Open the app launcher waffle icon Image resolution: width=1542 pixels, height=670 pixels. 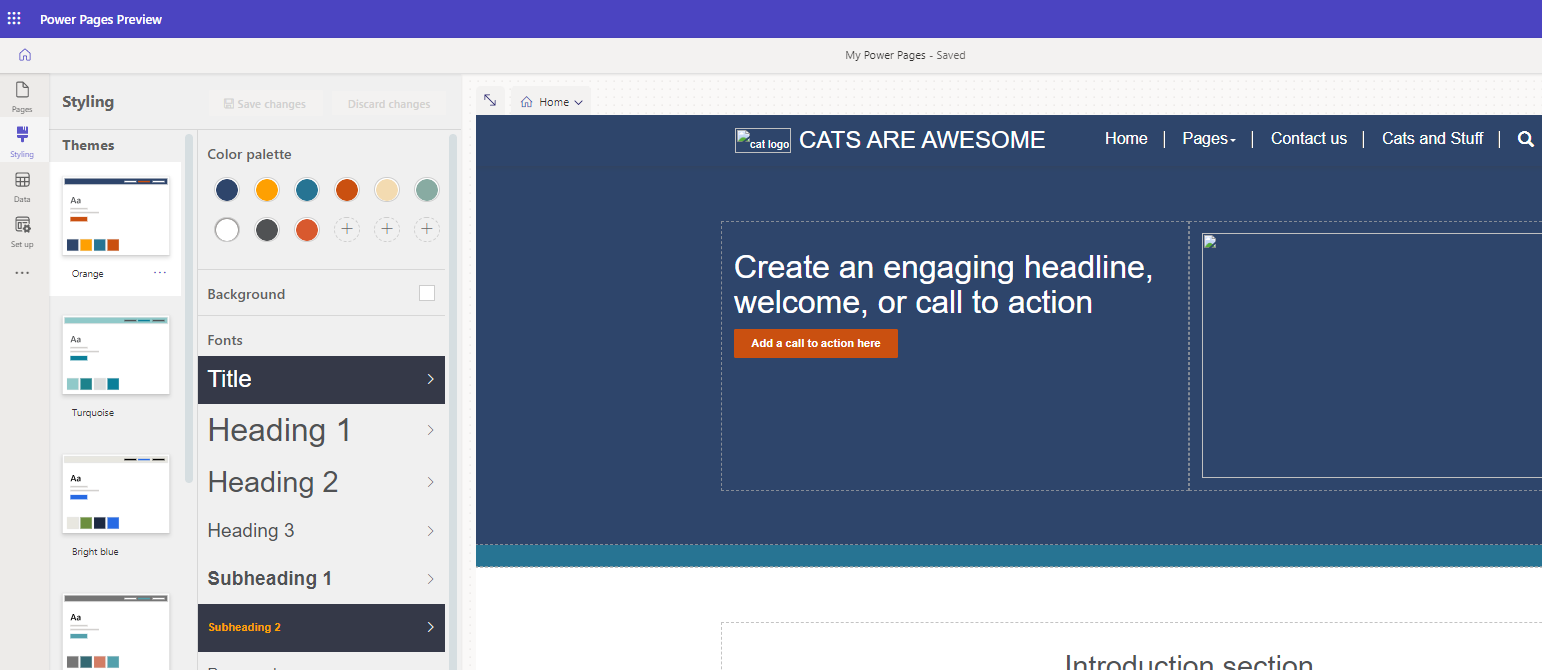(14, 19)
